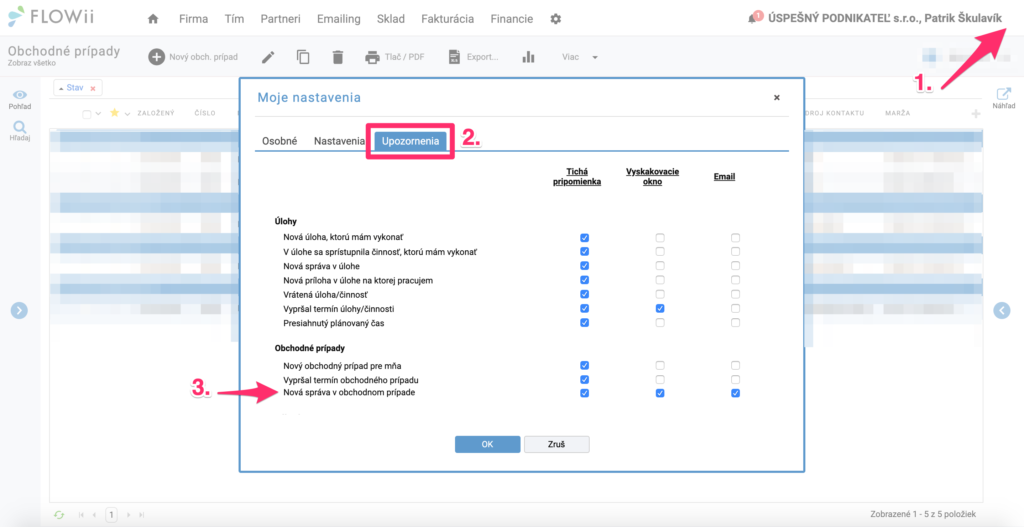Viewport: 1024px width, 527px height.
Task: Click the copy/duplicate icon
Action: tap(303, 57)
